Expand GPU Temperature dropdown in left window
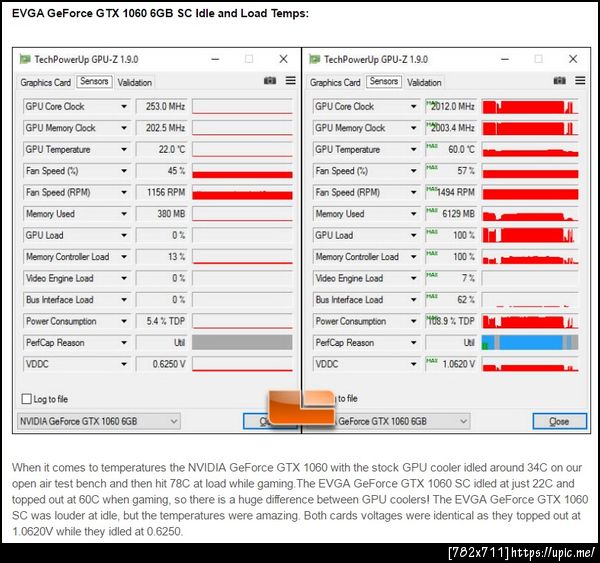Screen dimensions: 600x563 (x=124, y=149)
